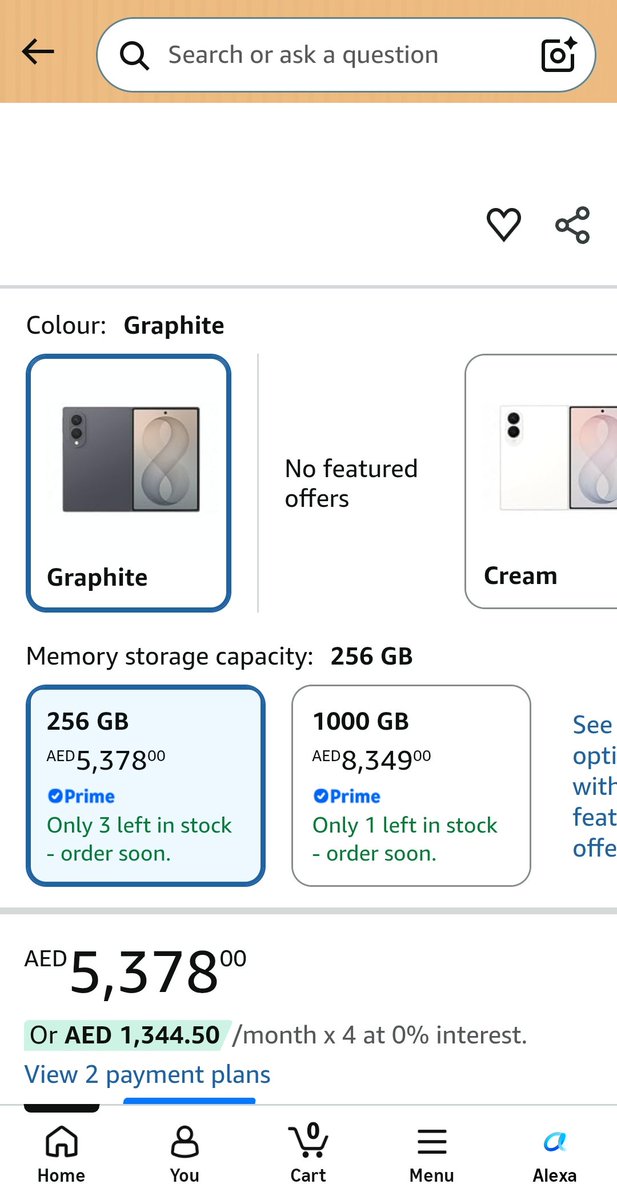Tap the share icon

point(573,225)
